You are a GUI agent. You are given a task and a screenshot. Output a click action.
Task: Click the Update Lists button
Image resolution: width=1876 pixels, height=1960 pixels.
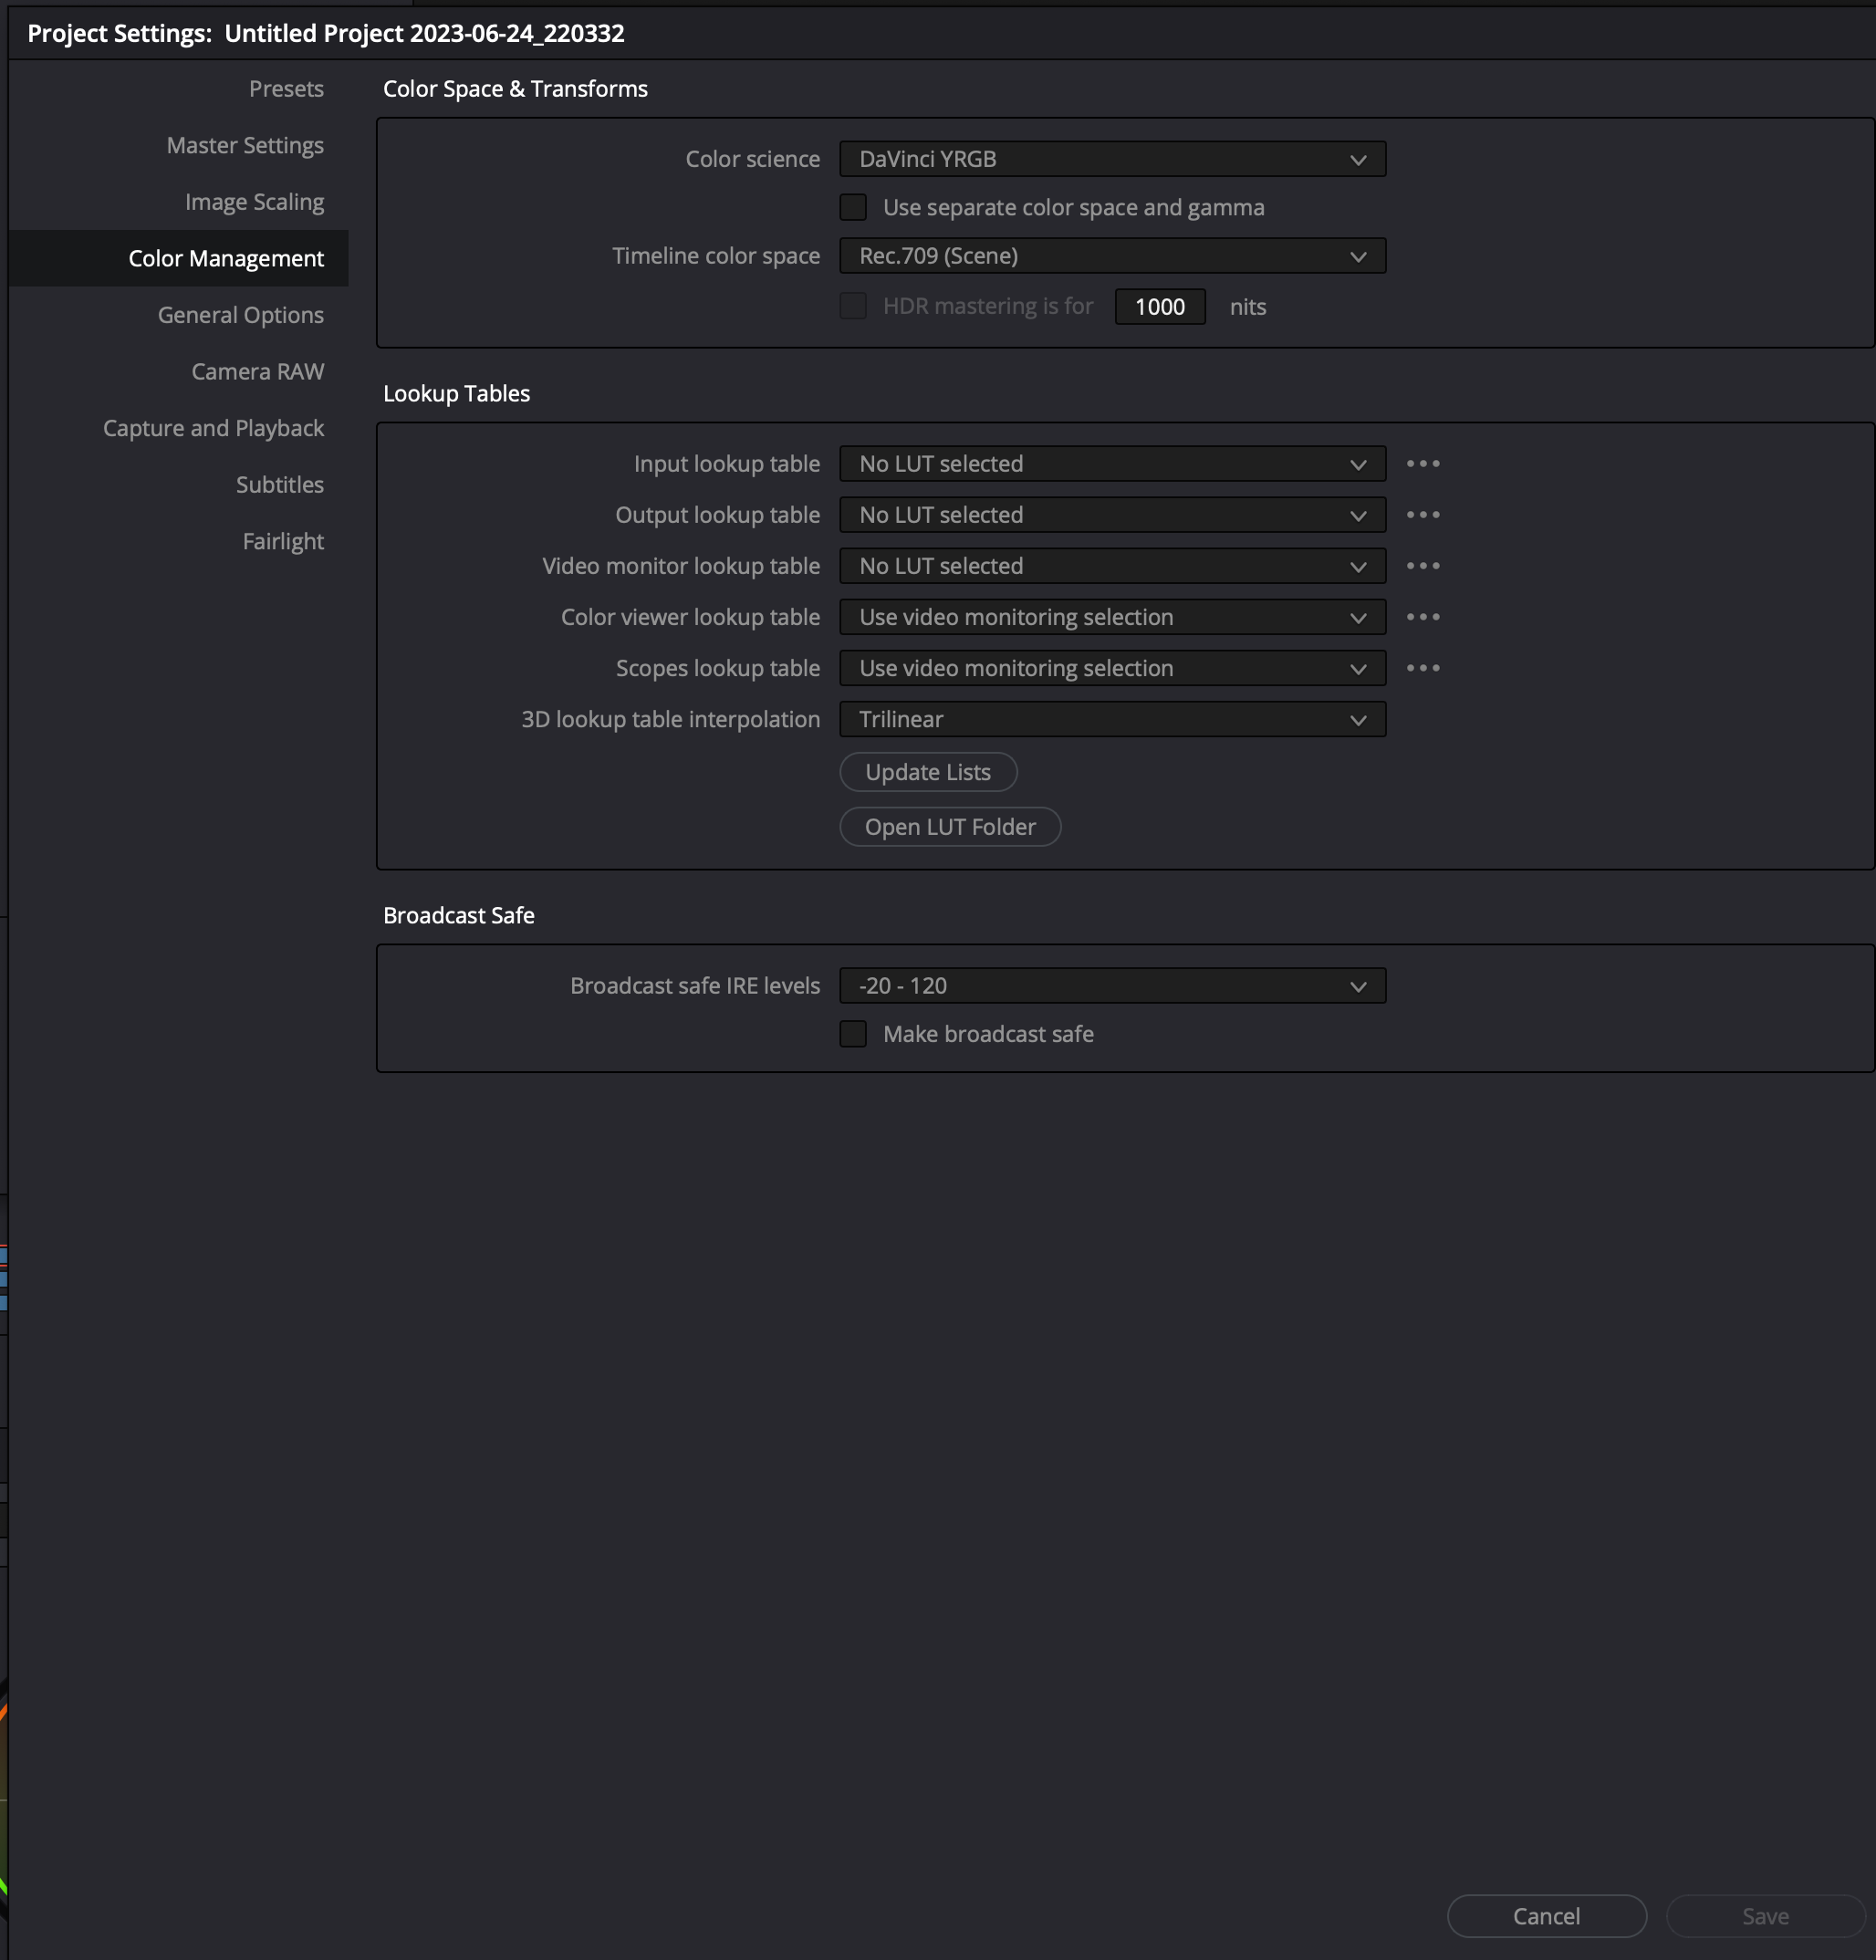click(x=927, y=772)
